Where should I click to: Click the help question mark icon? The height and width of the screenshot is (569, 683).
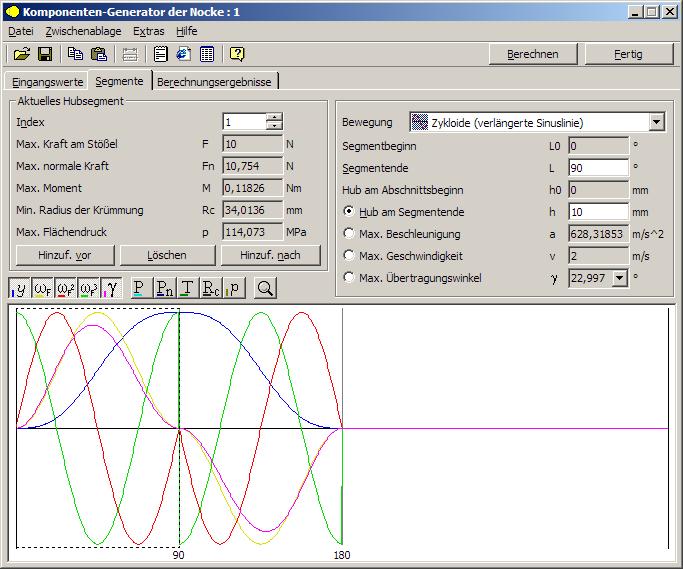click(237, 54)
